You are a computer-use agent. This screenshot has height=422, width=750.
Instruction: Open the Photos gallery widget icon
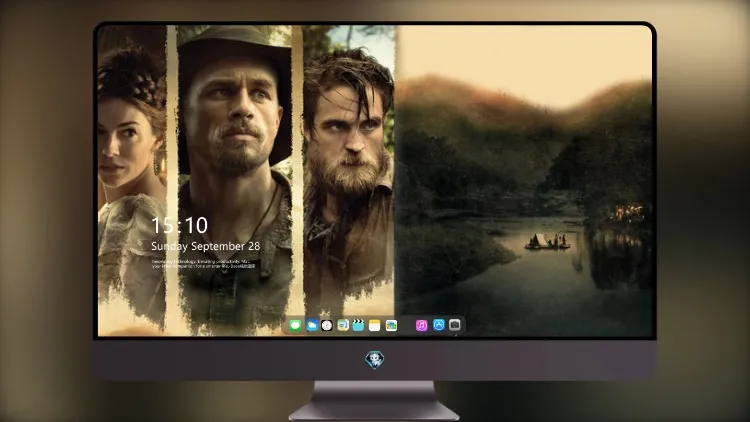click(391, 326)
